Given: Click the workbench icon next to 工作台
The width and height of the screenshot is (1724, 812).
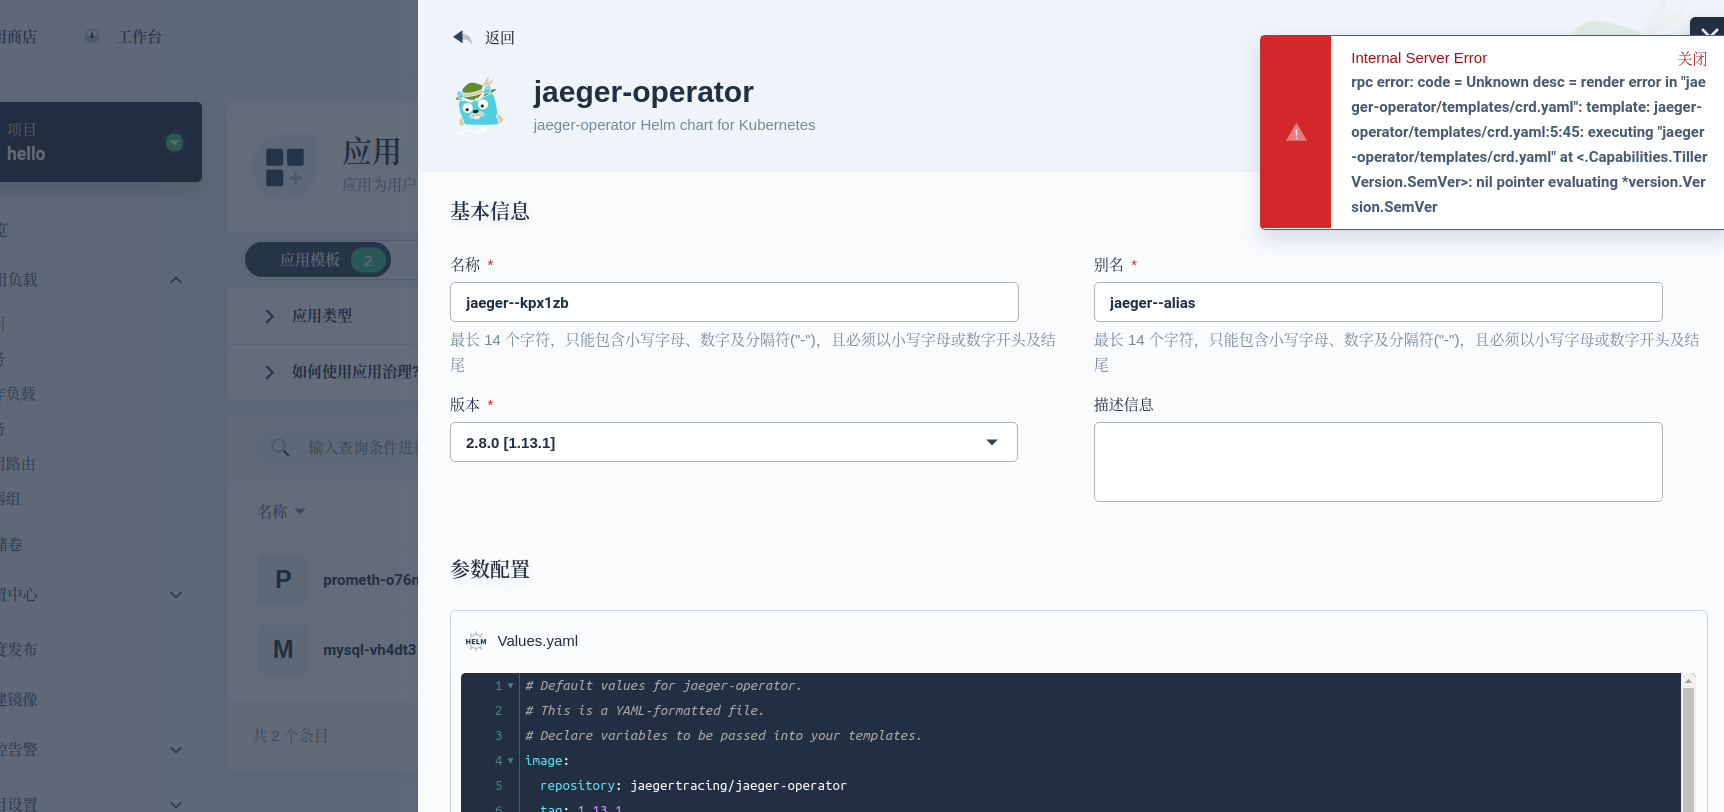Looking at the screenshot, I should click(92, 36).
